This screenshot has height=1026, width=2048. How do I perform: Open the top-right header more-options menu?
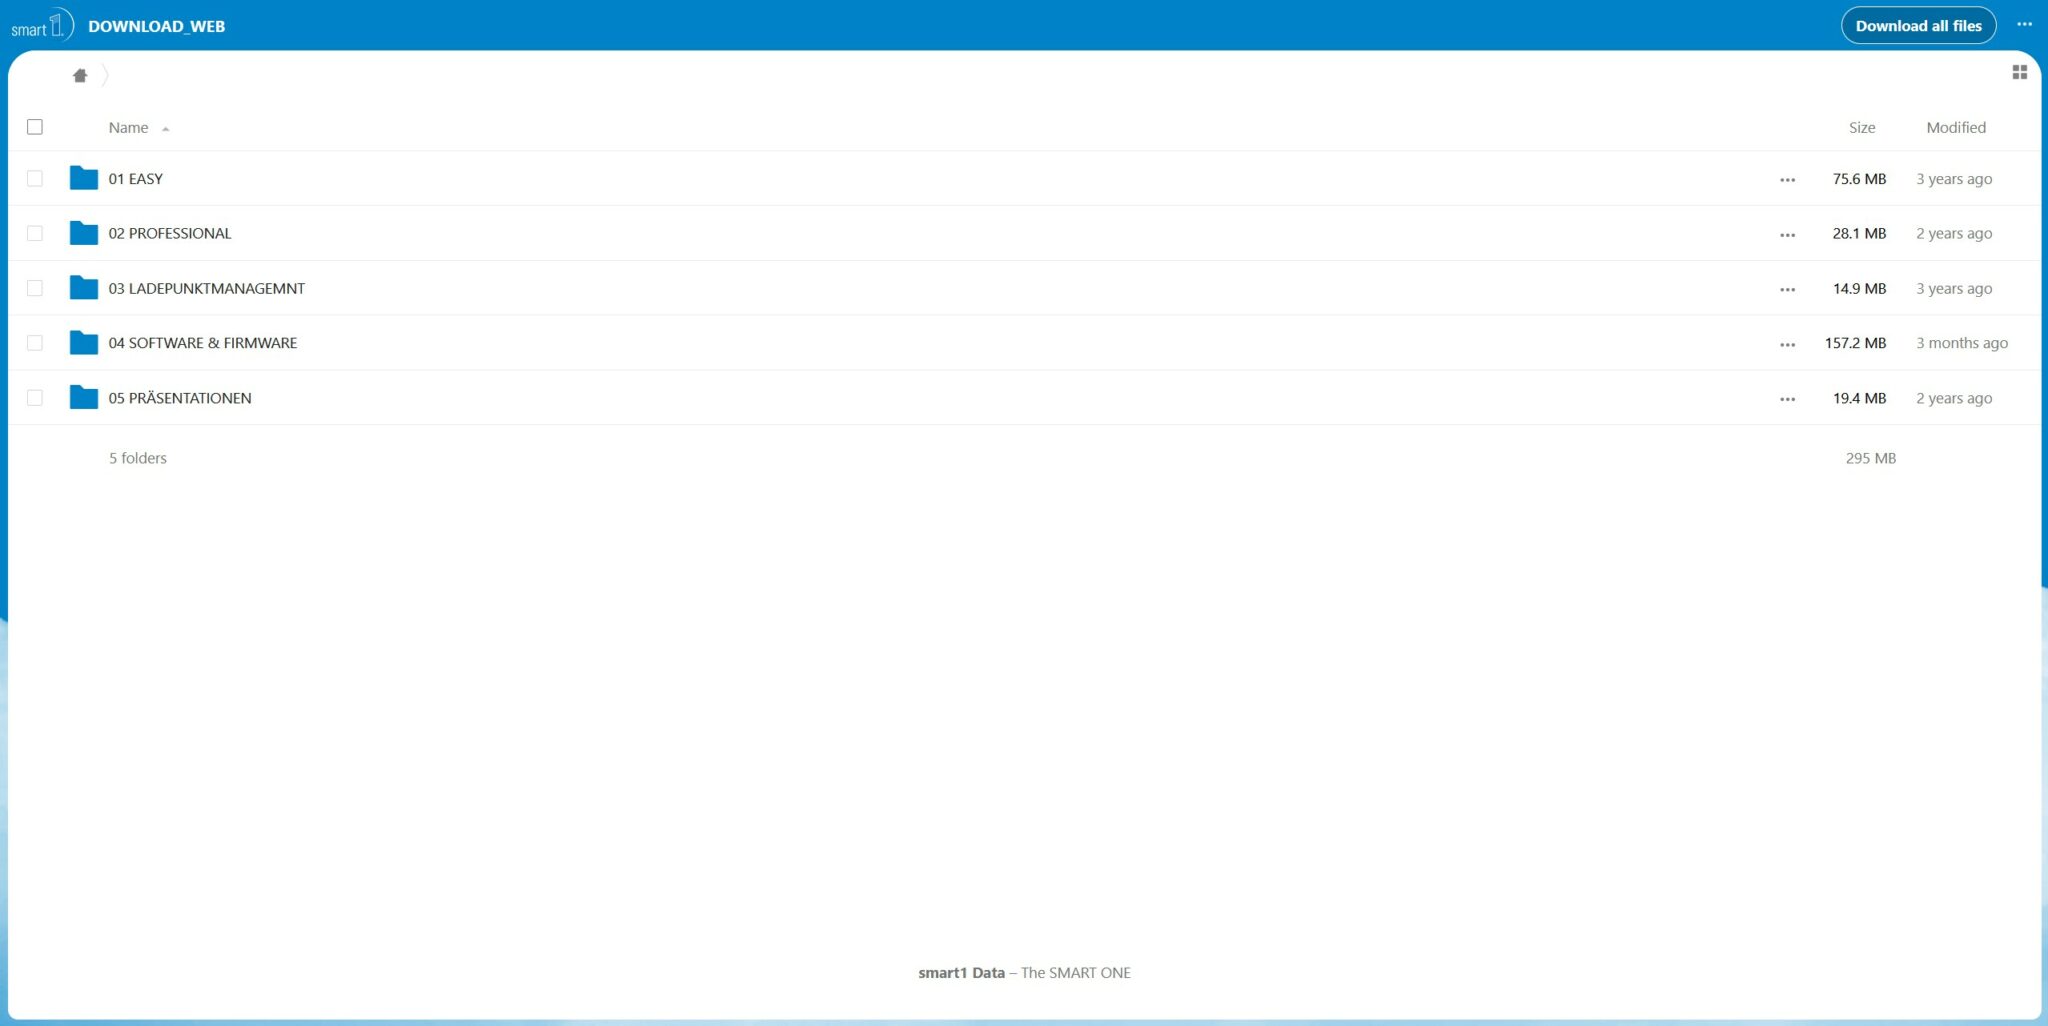tap(2024, 25)
